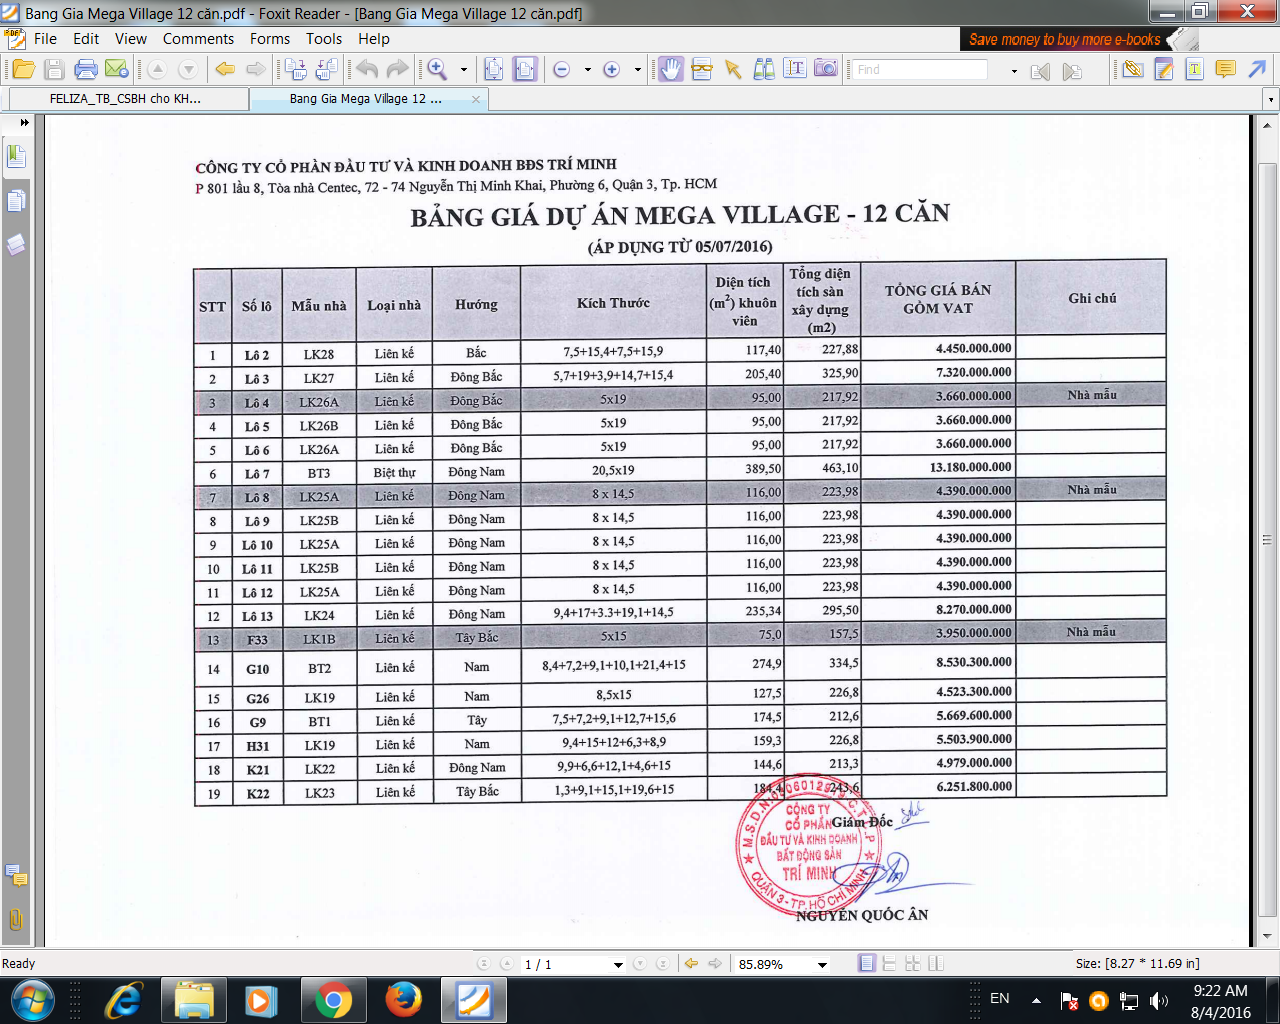Click the Zoom In plus button
This screenshot has width=1280, height=1024.
612,69
